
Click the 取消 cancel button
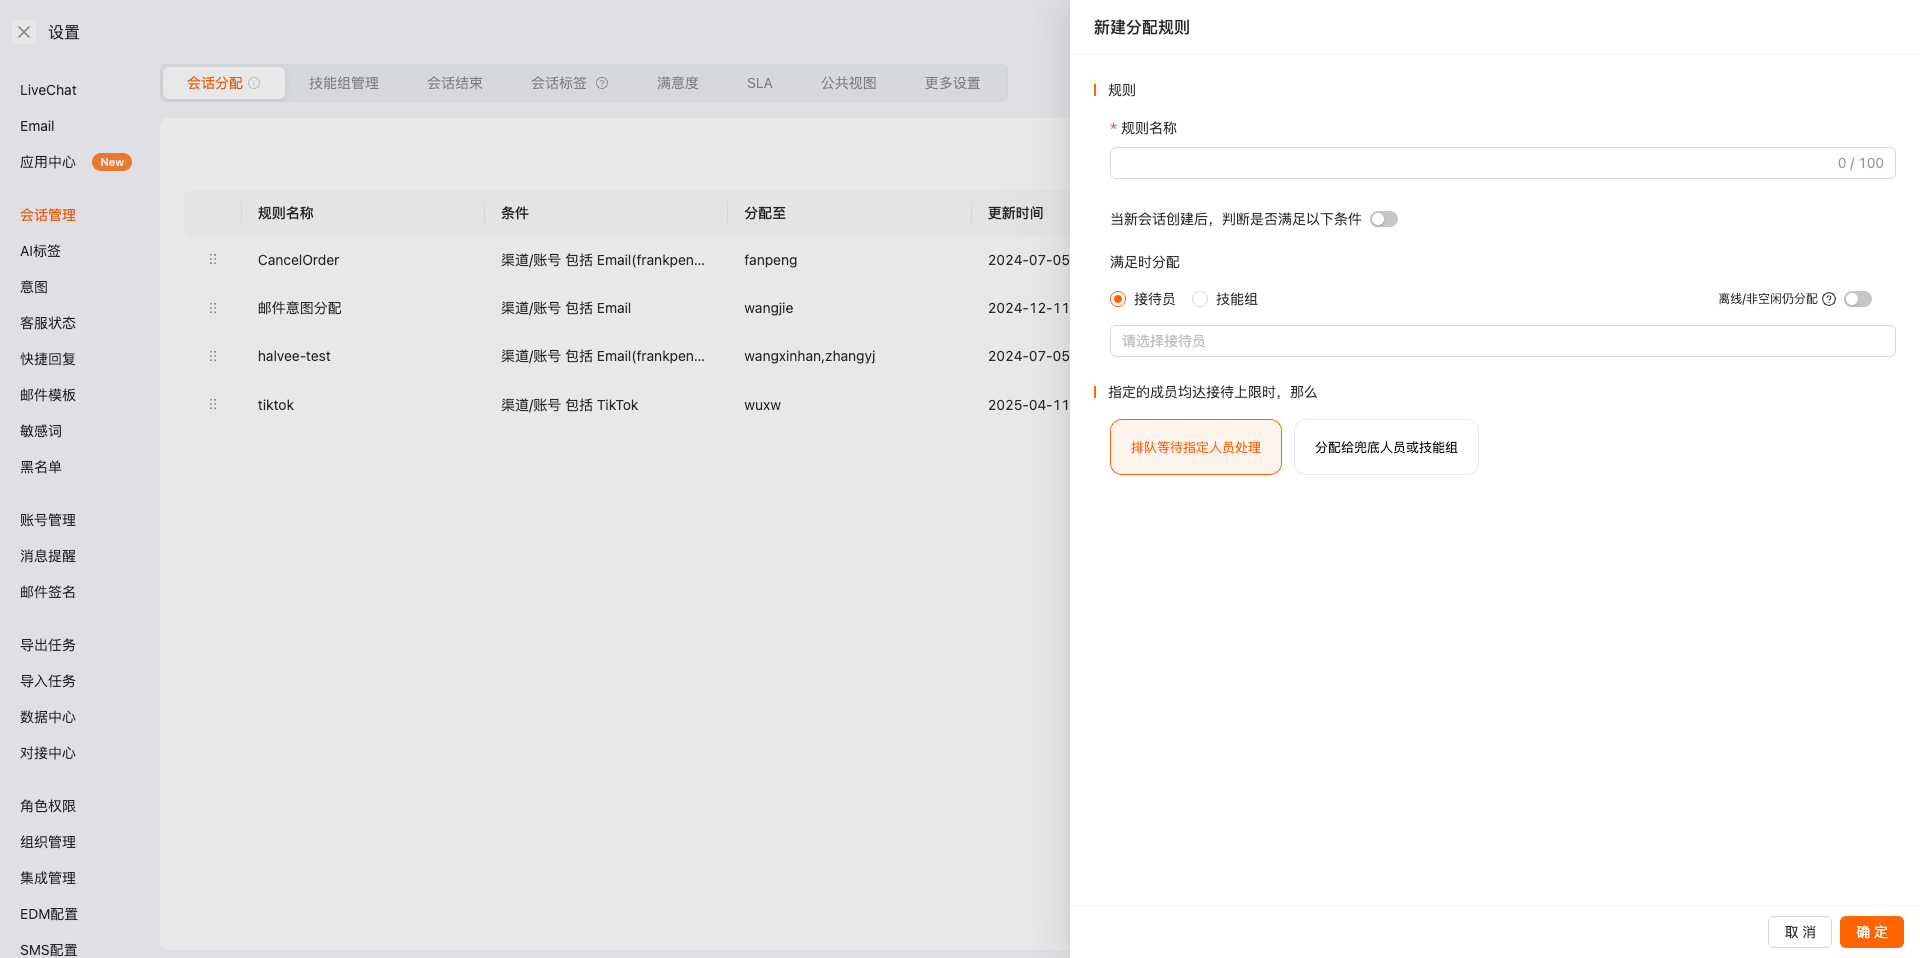click(x=1799, y=932)
